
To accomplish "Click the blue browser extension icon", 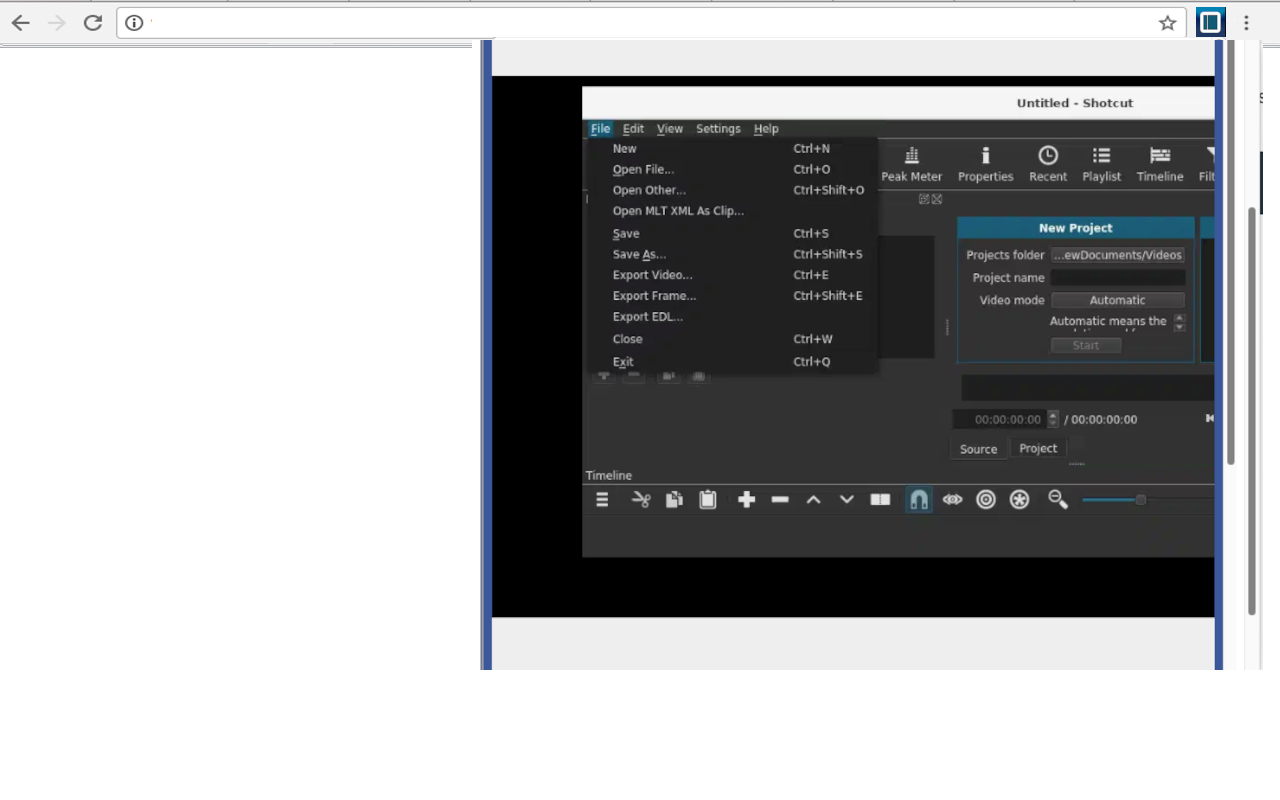I will coord(1211,22).
